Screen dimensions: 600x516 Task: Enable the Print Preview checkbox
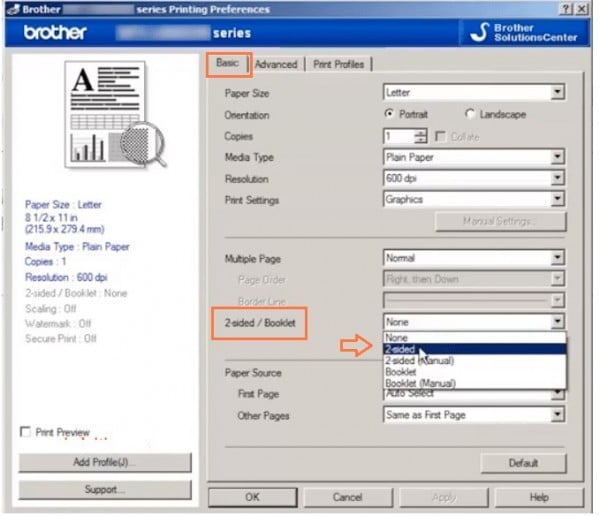pos(25,432)
